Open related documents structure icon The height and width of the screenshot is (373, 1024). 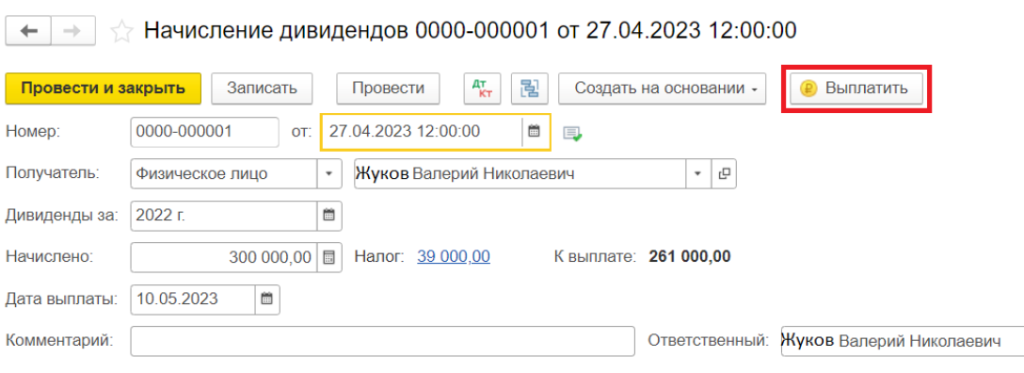click(x=529, y=88)
